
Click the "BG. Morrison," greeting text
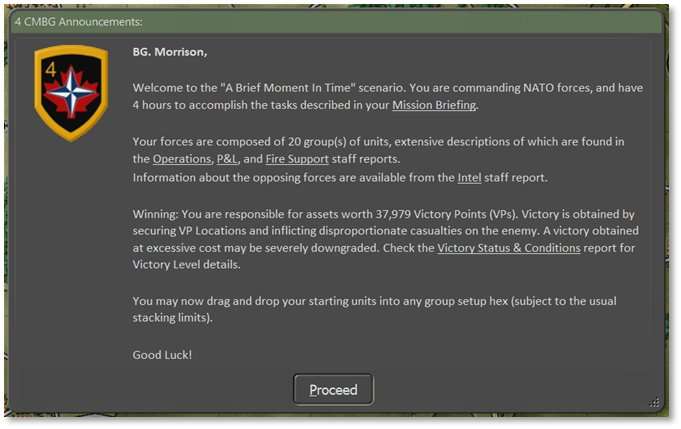click(170, 51)
